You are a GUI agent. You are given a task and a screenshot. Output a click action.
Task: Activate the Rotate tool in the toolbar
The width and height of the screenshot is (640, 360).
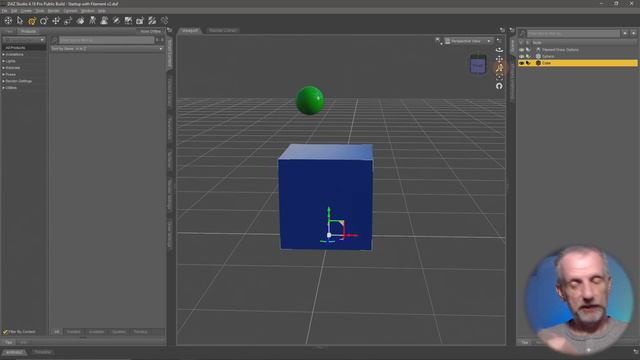tap(44, 20)
